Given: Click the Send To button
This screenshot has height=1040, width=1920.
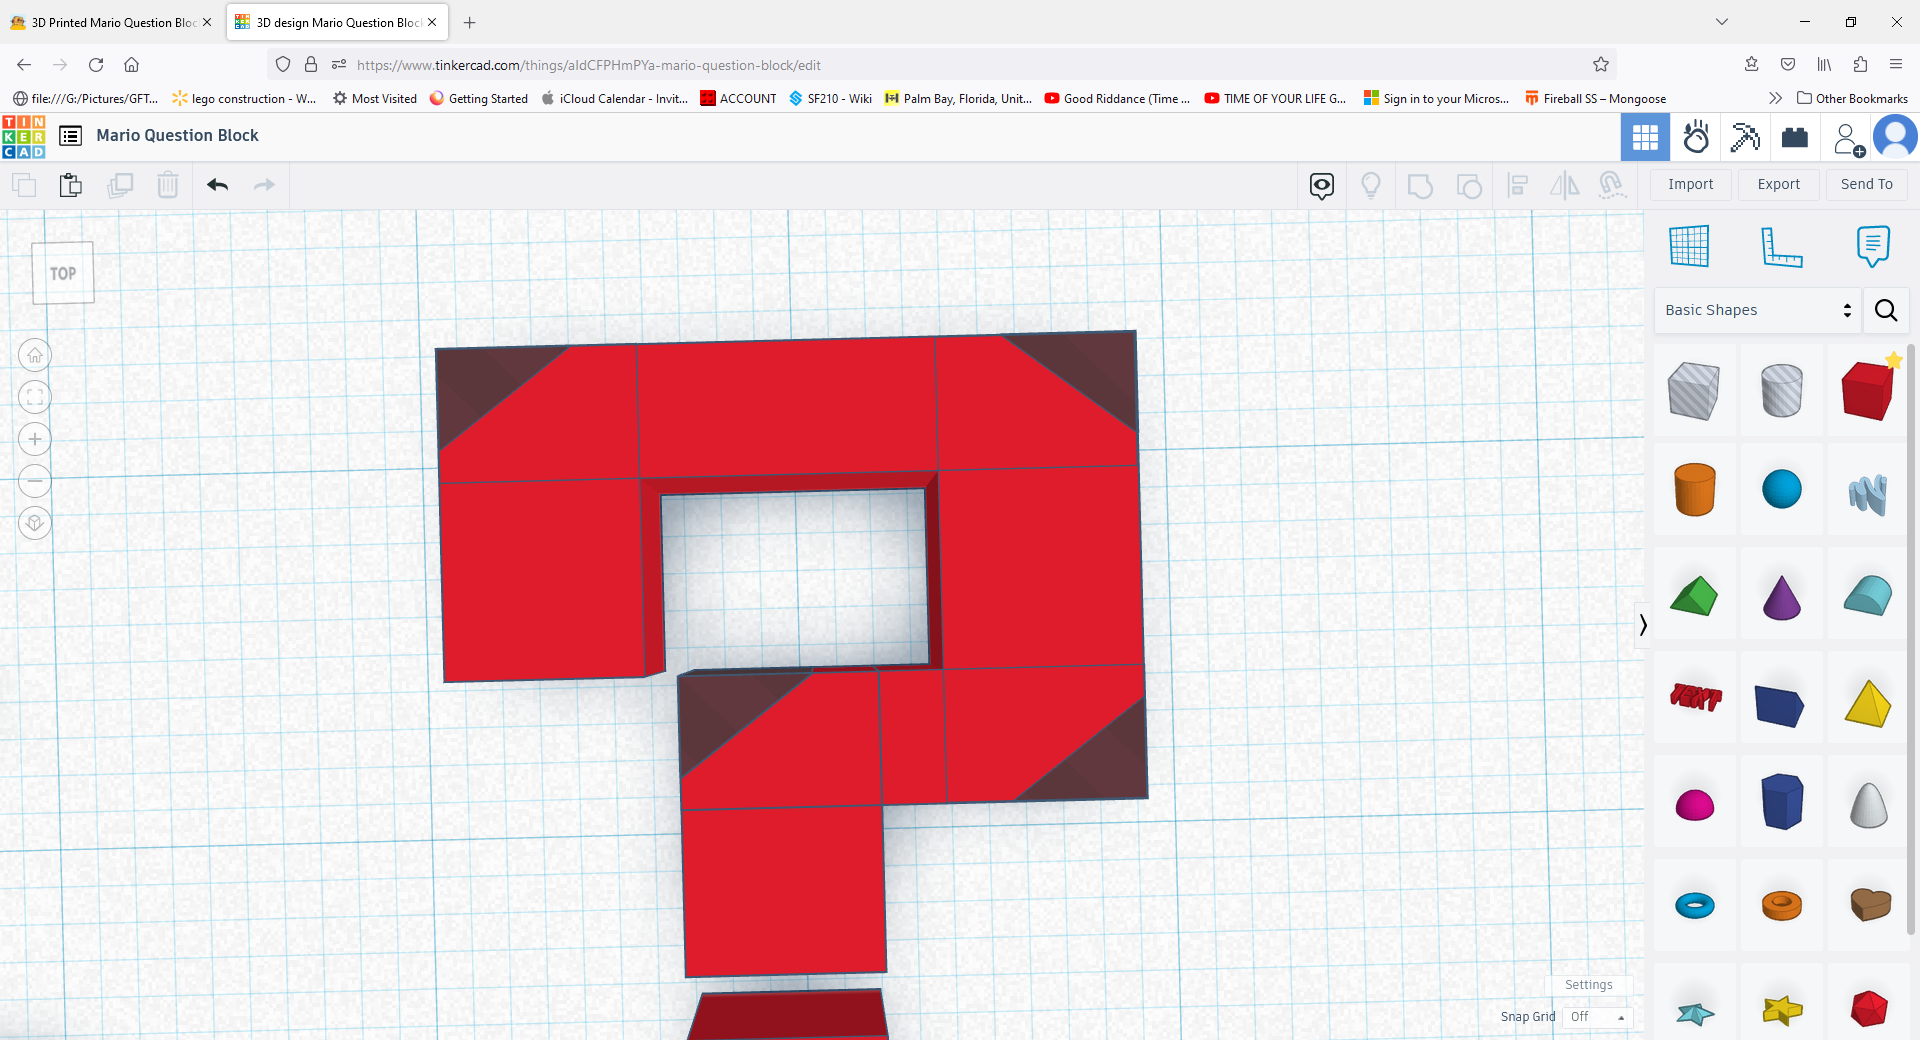Looking at the screenshot, I should [1866, 184].
